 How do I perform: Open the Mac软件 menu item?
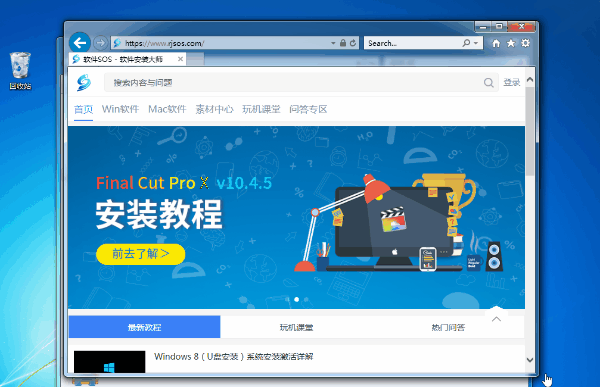167,109
